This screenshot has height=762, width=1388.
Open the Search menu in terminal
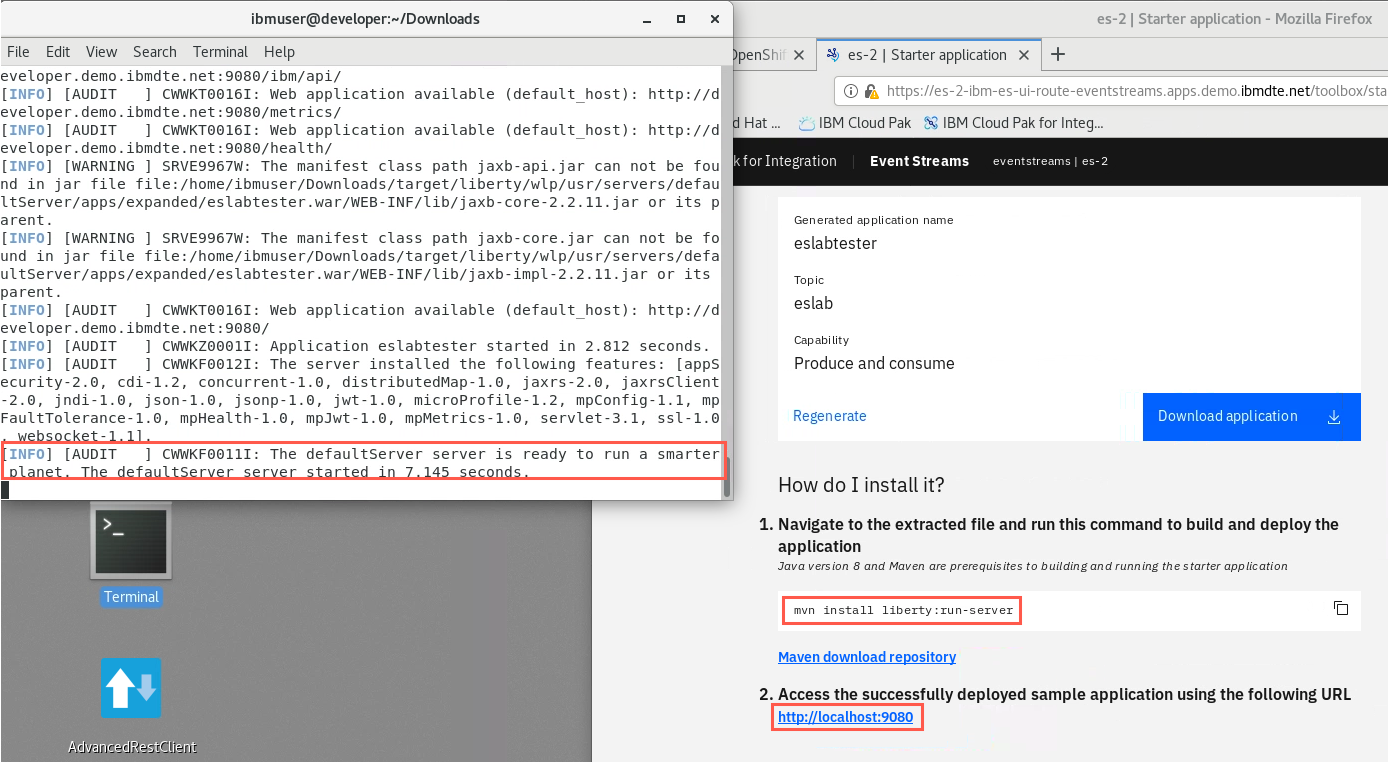coord(155,52)
